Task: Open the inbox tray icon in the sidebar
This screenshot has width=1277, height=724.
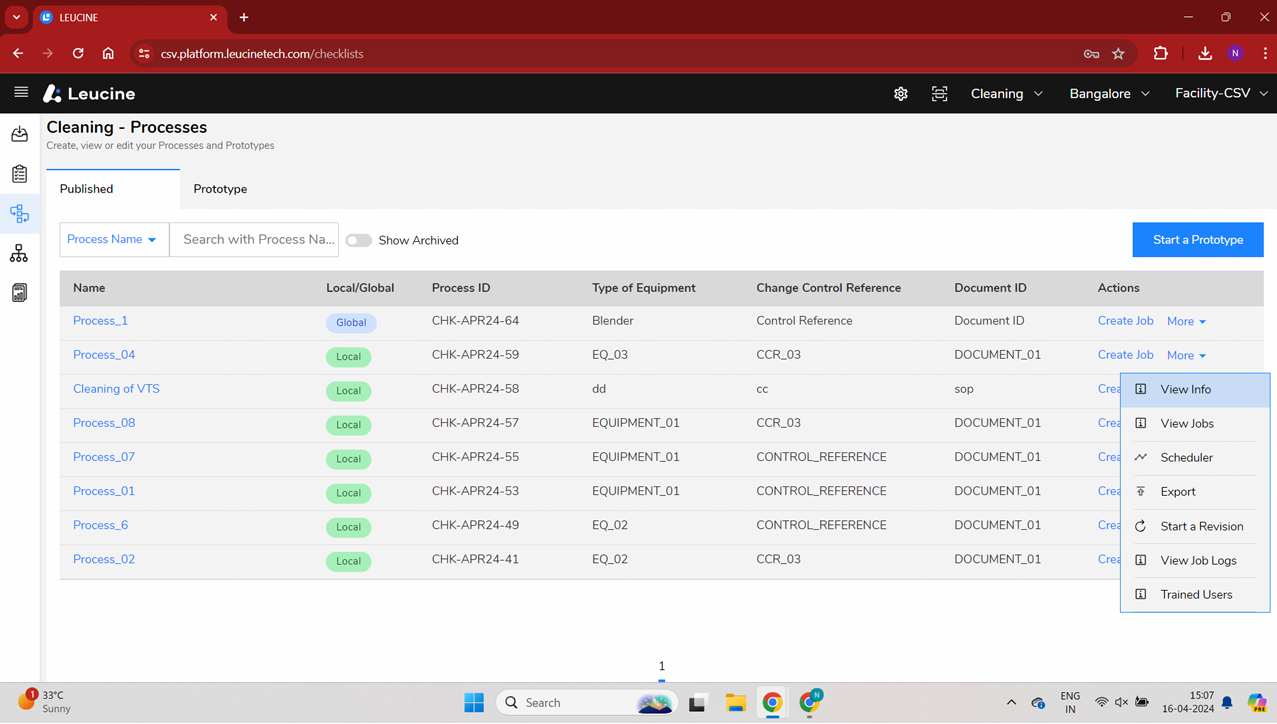Action: click(x=19, y=133)
